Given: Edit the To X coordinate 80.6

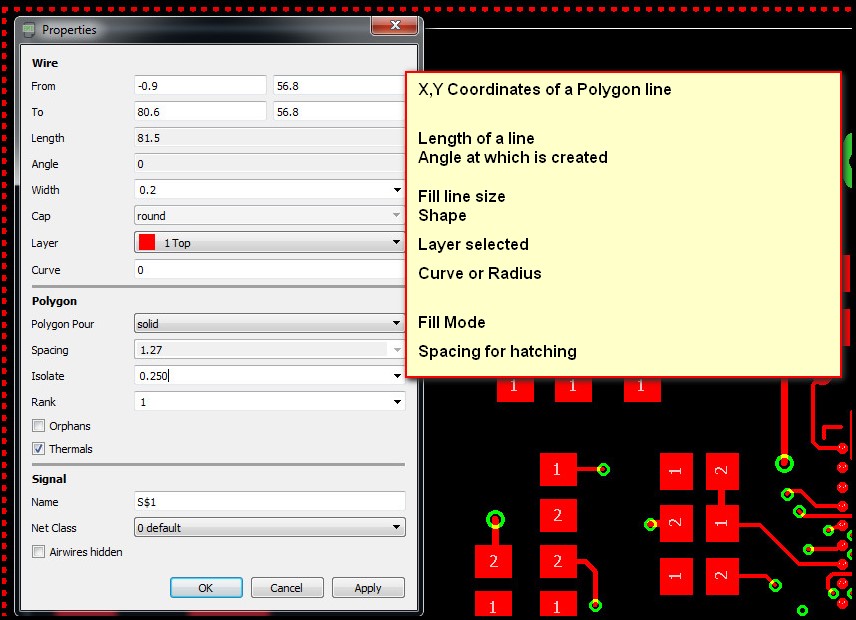Looking at the screenshot, I should pyautogui.click(x=200, y=112).
